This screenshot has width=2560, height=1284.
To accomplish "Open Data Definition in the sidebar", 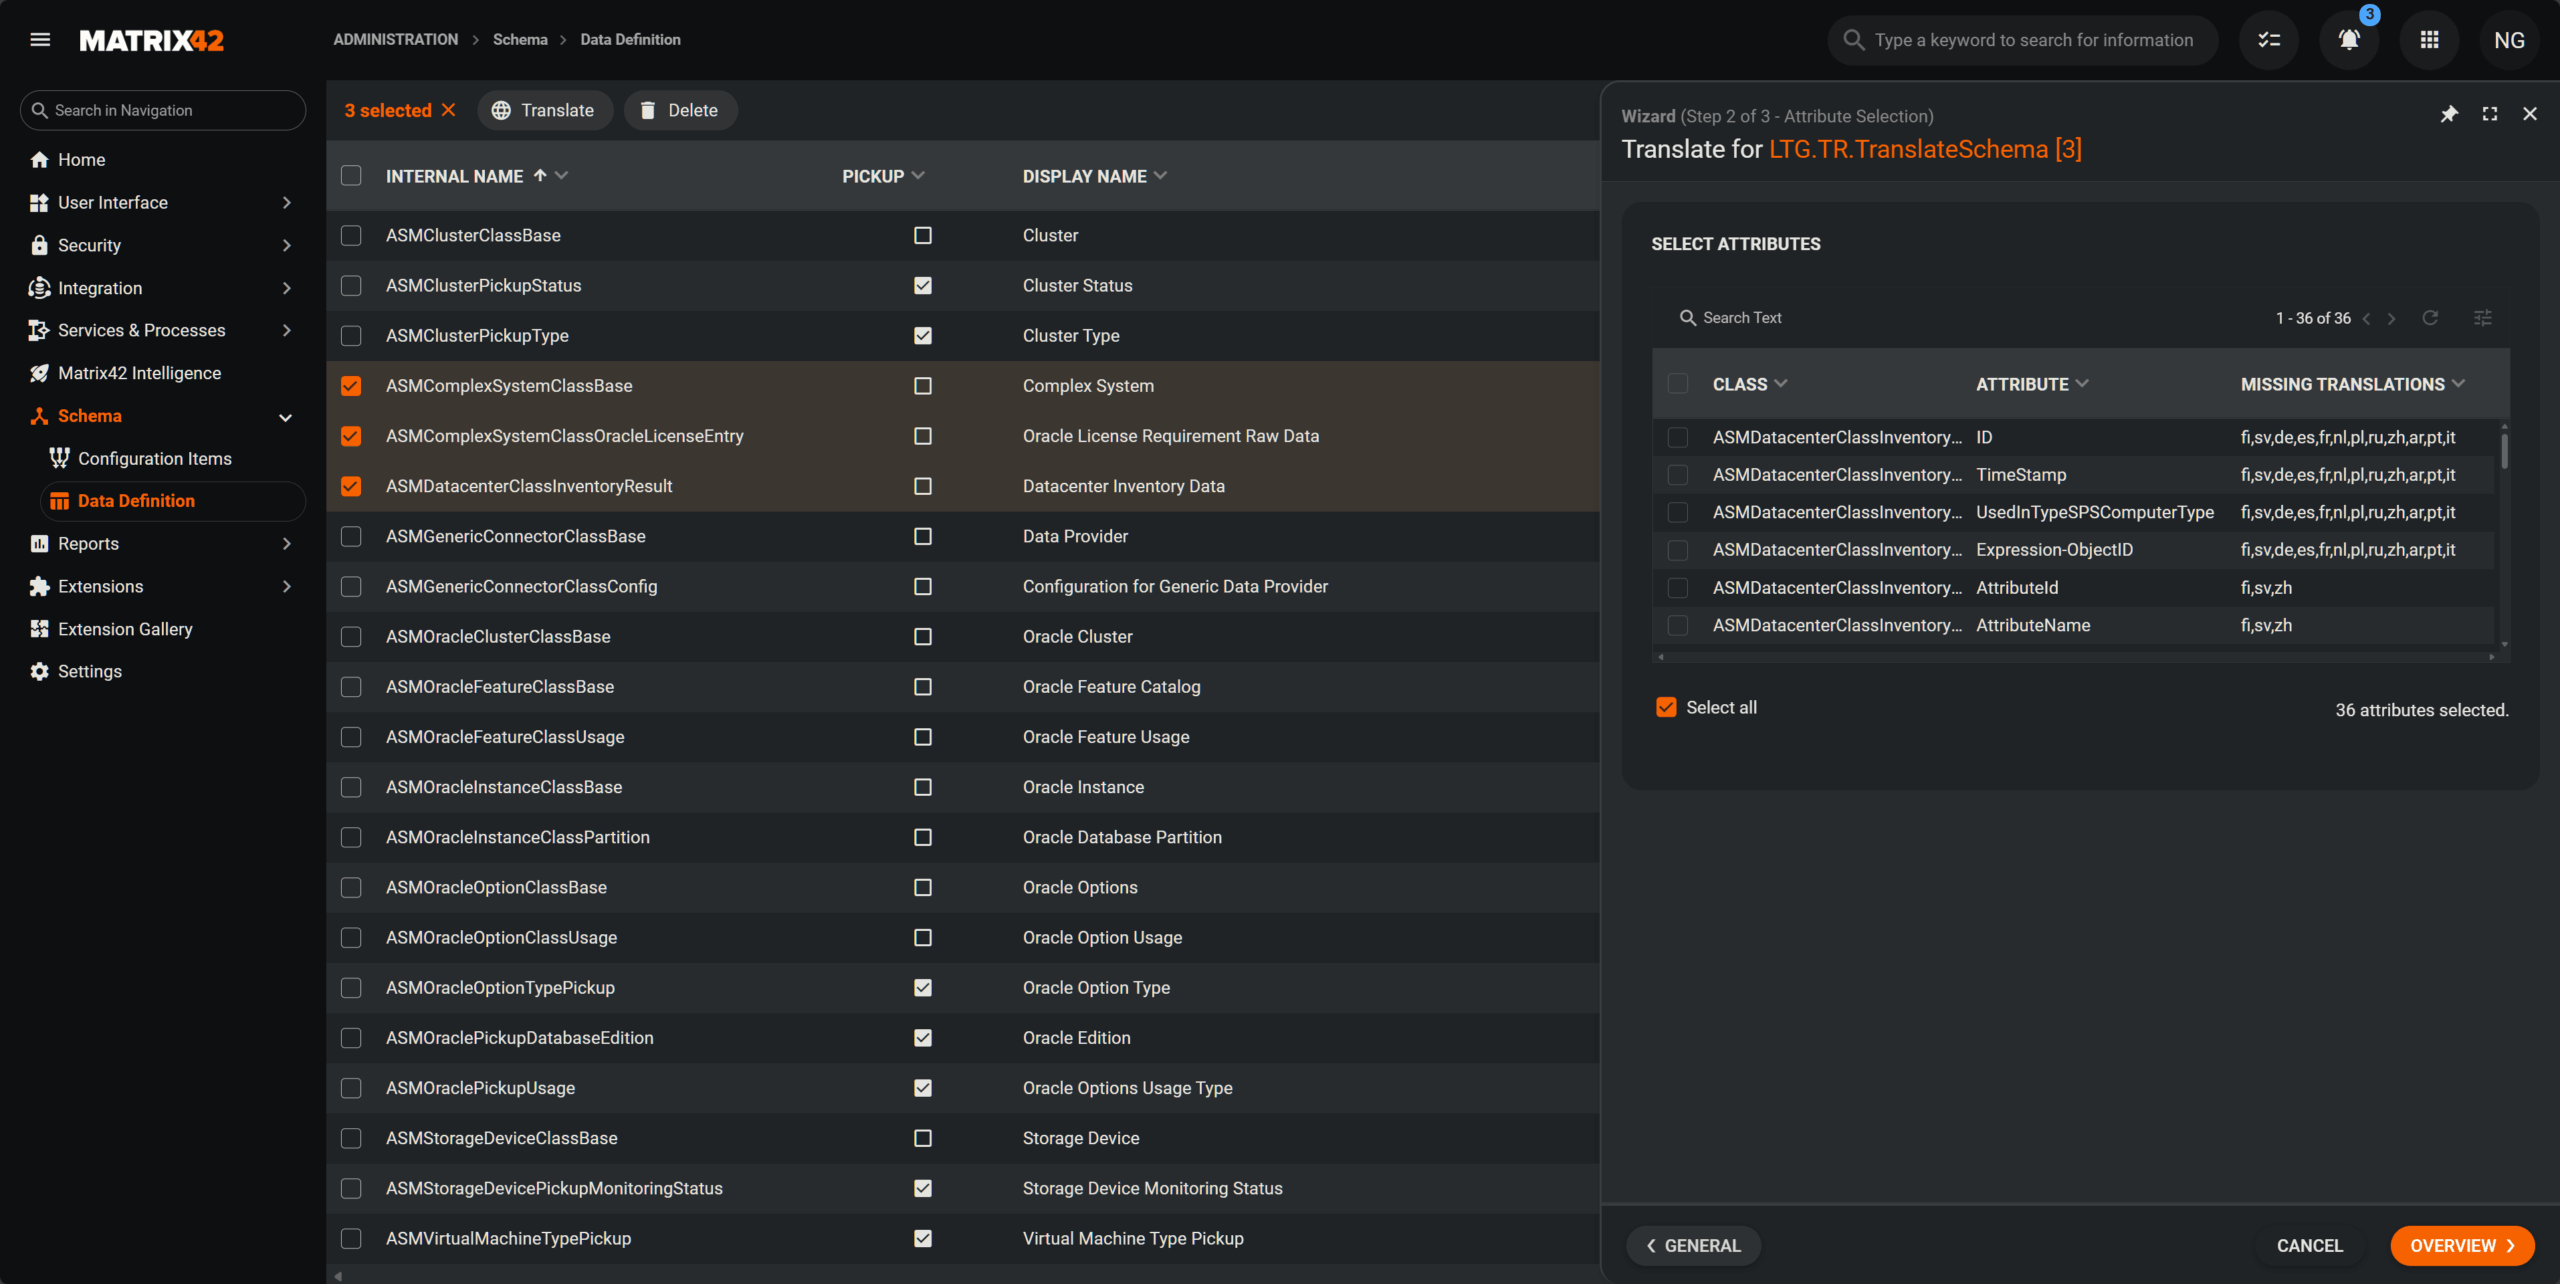I will pos(173,501).
